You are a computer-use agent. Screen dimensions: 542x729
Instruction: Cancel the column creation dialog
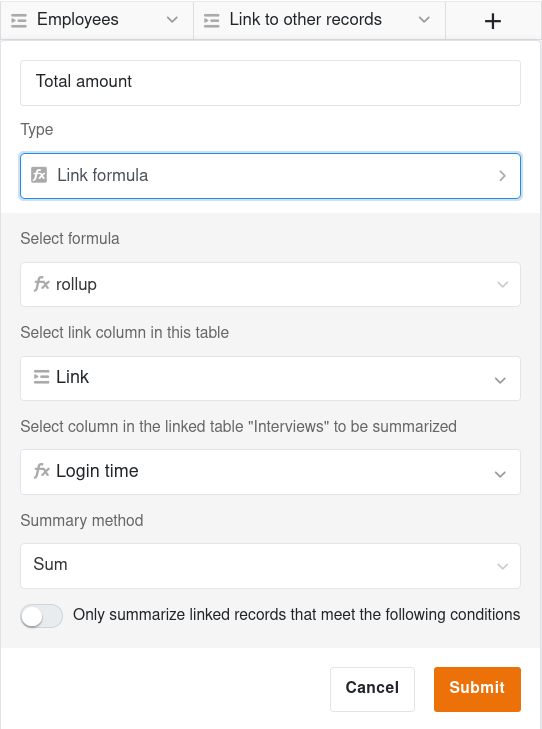pyautogui.click(x=372, y=689)
